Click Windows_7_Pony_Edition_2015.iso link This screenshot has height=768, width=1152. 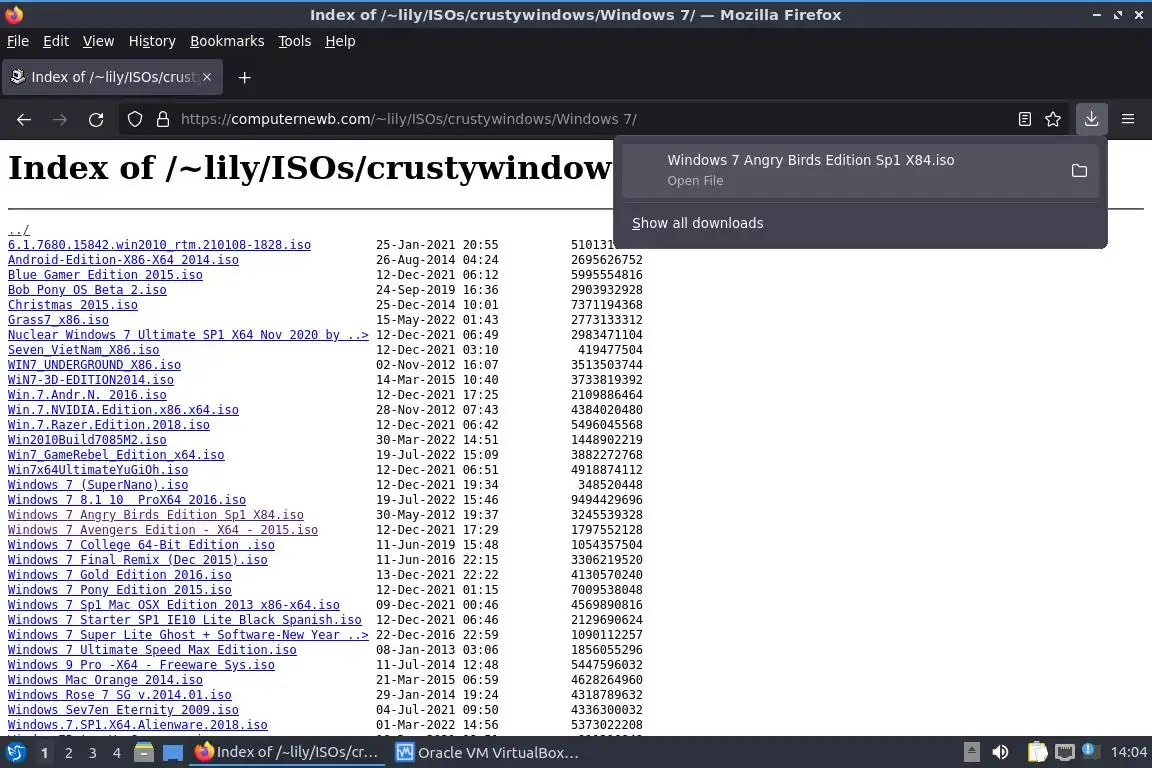tap(119, 589)
